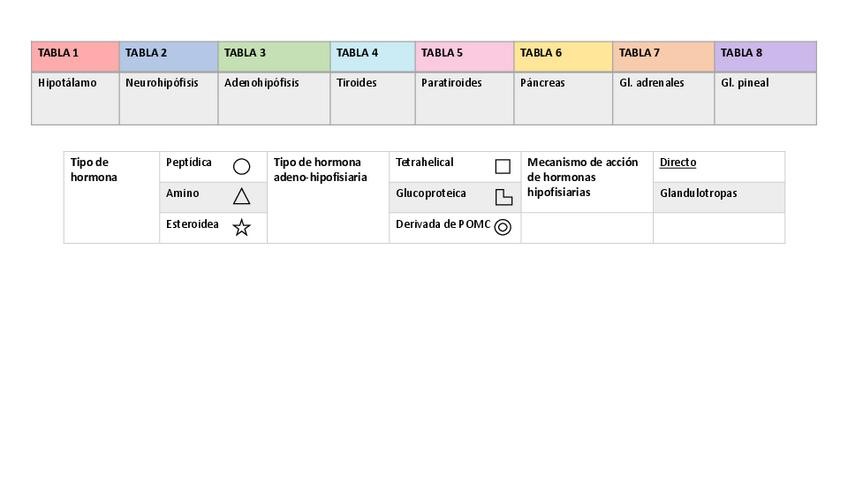
Task: Select the double-circle icon beside Derivada de POMC
Action: click(x=503, y=227)
